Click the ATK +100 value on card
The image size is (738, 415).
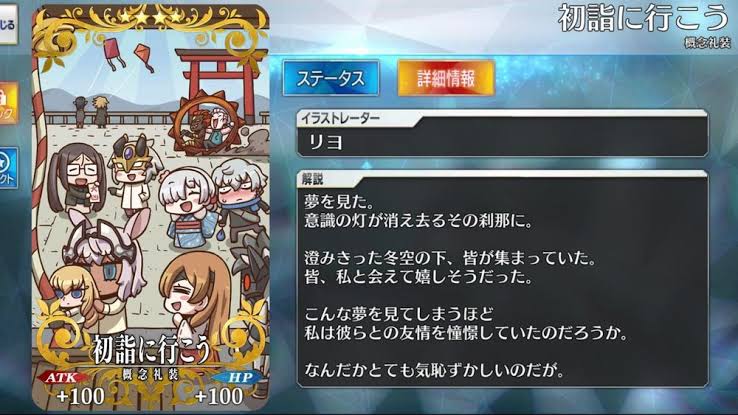[80, 396]
